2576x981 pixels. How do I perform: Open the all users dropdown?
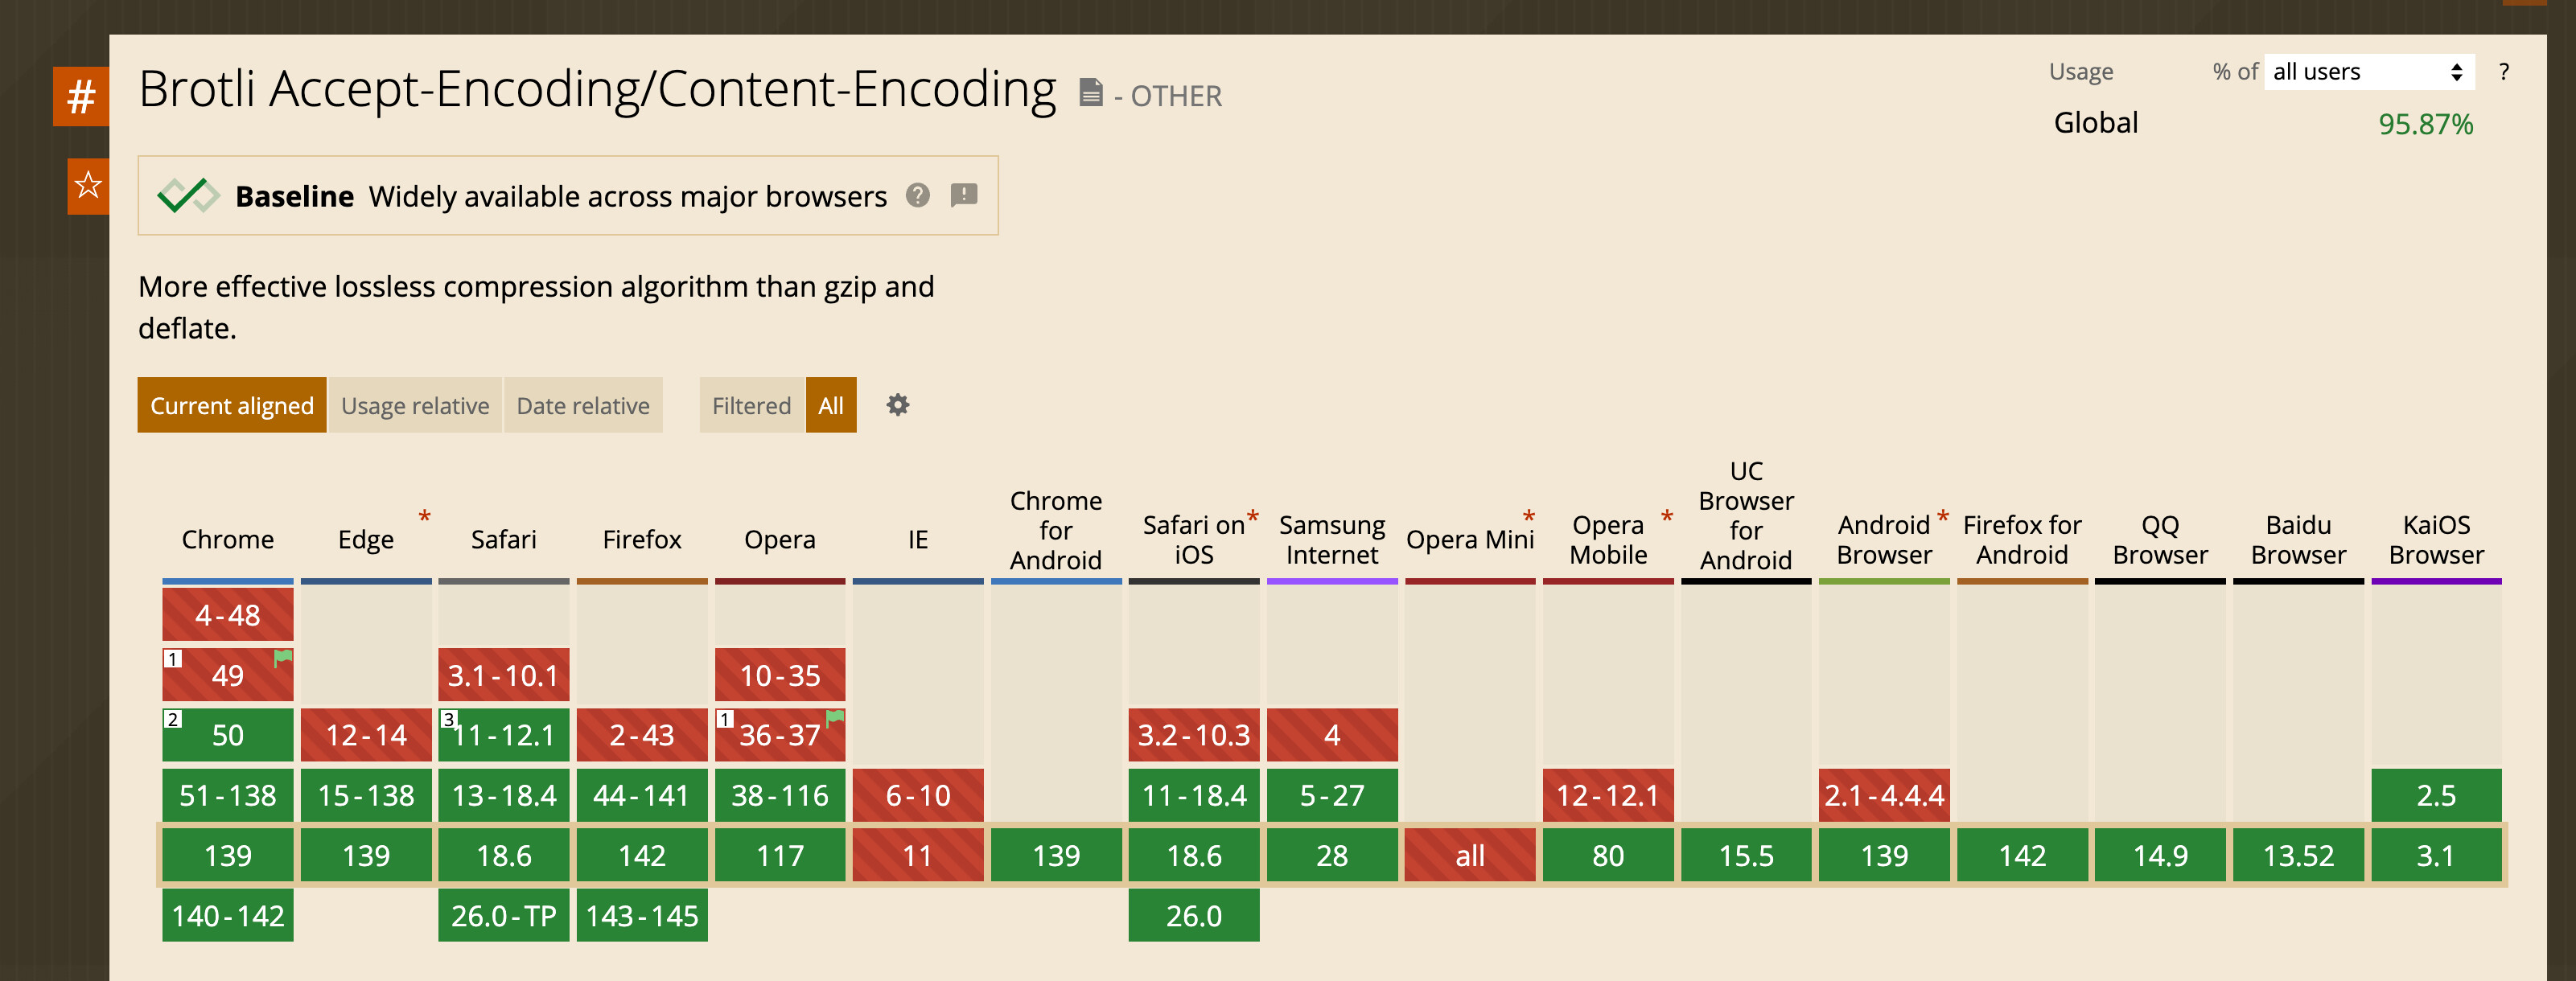point(2367,72)
